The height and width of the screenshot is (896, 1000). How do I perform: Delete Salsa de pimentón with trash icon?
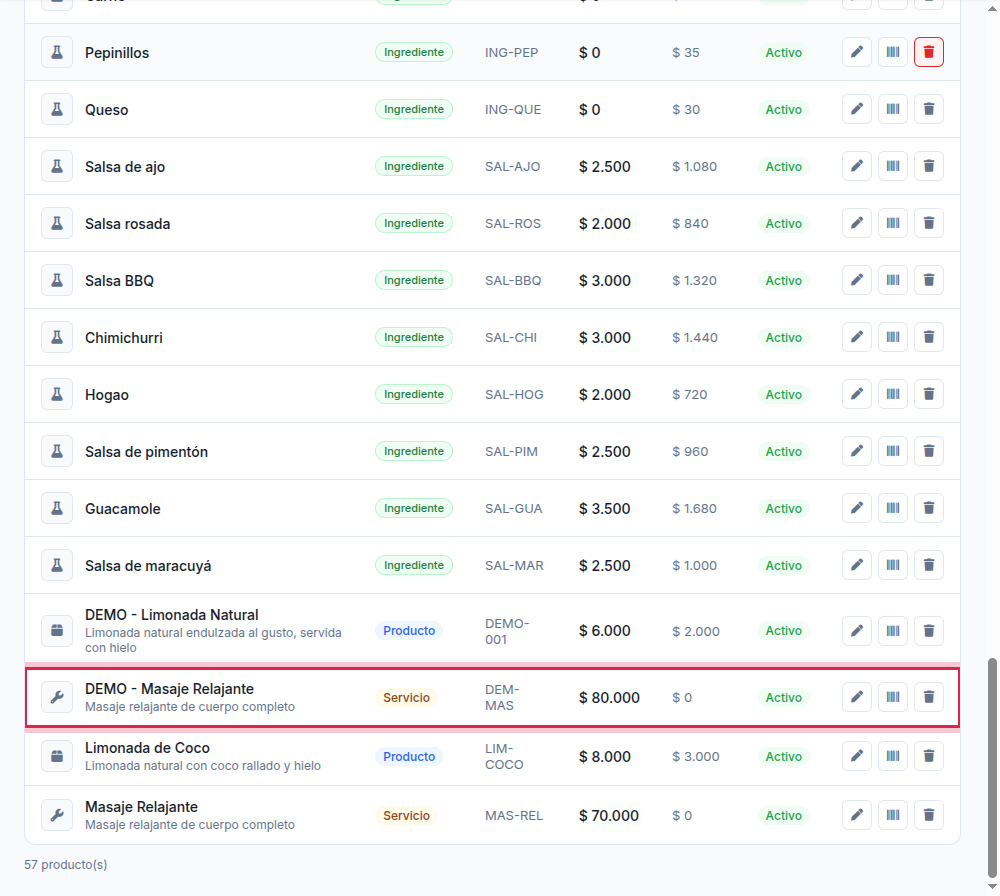(929, 452)
